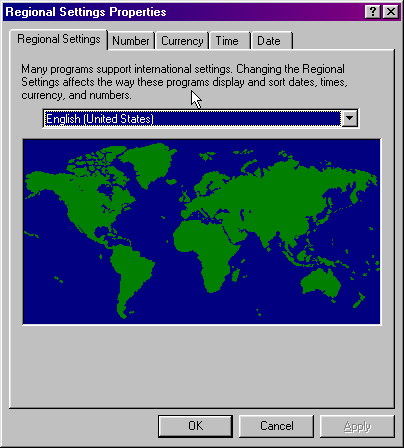Click the Apply button
The width and height of the screenshot is (404, 448).
(x=357, y=426)
